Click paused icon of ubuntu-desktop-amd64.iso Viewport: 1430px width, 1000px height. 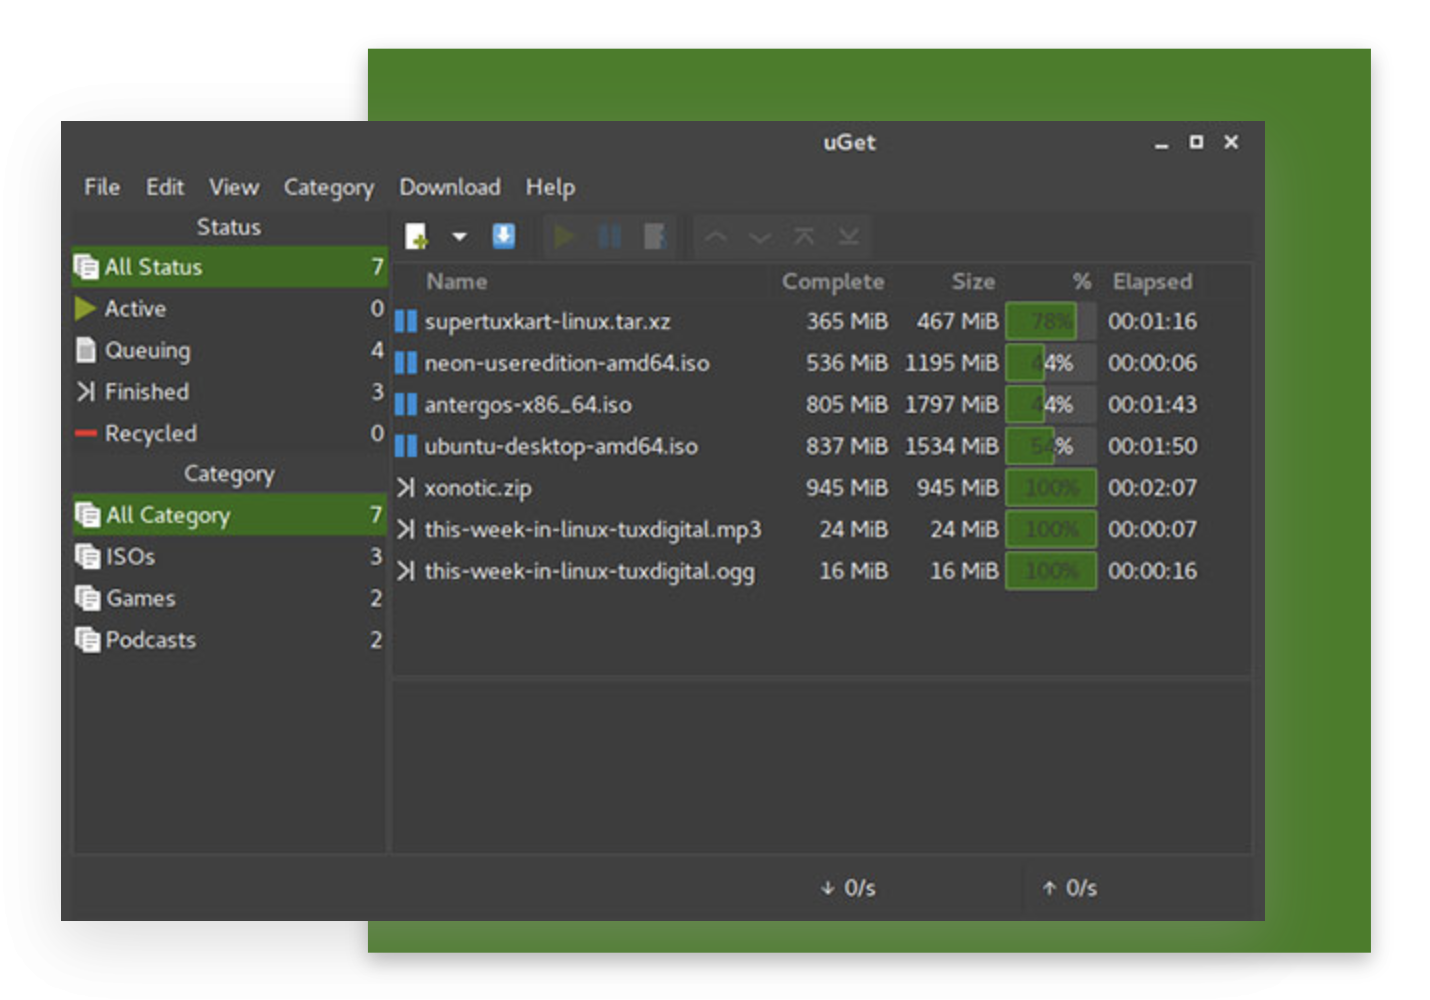(405, 446)
